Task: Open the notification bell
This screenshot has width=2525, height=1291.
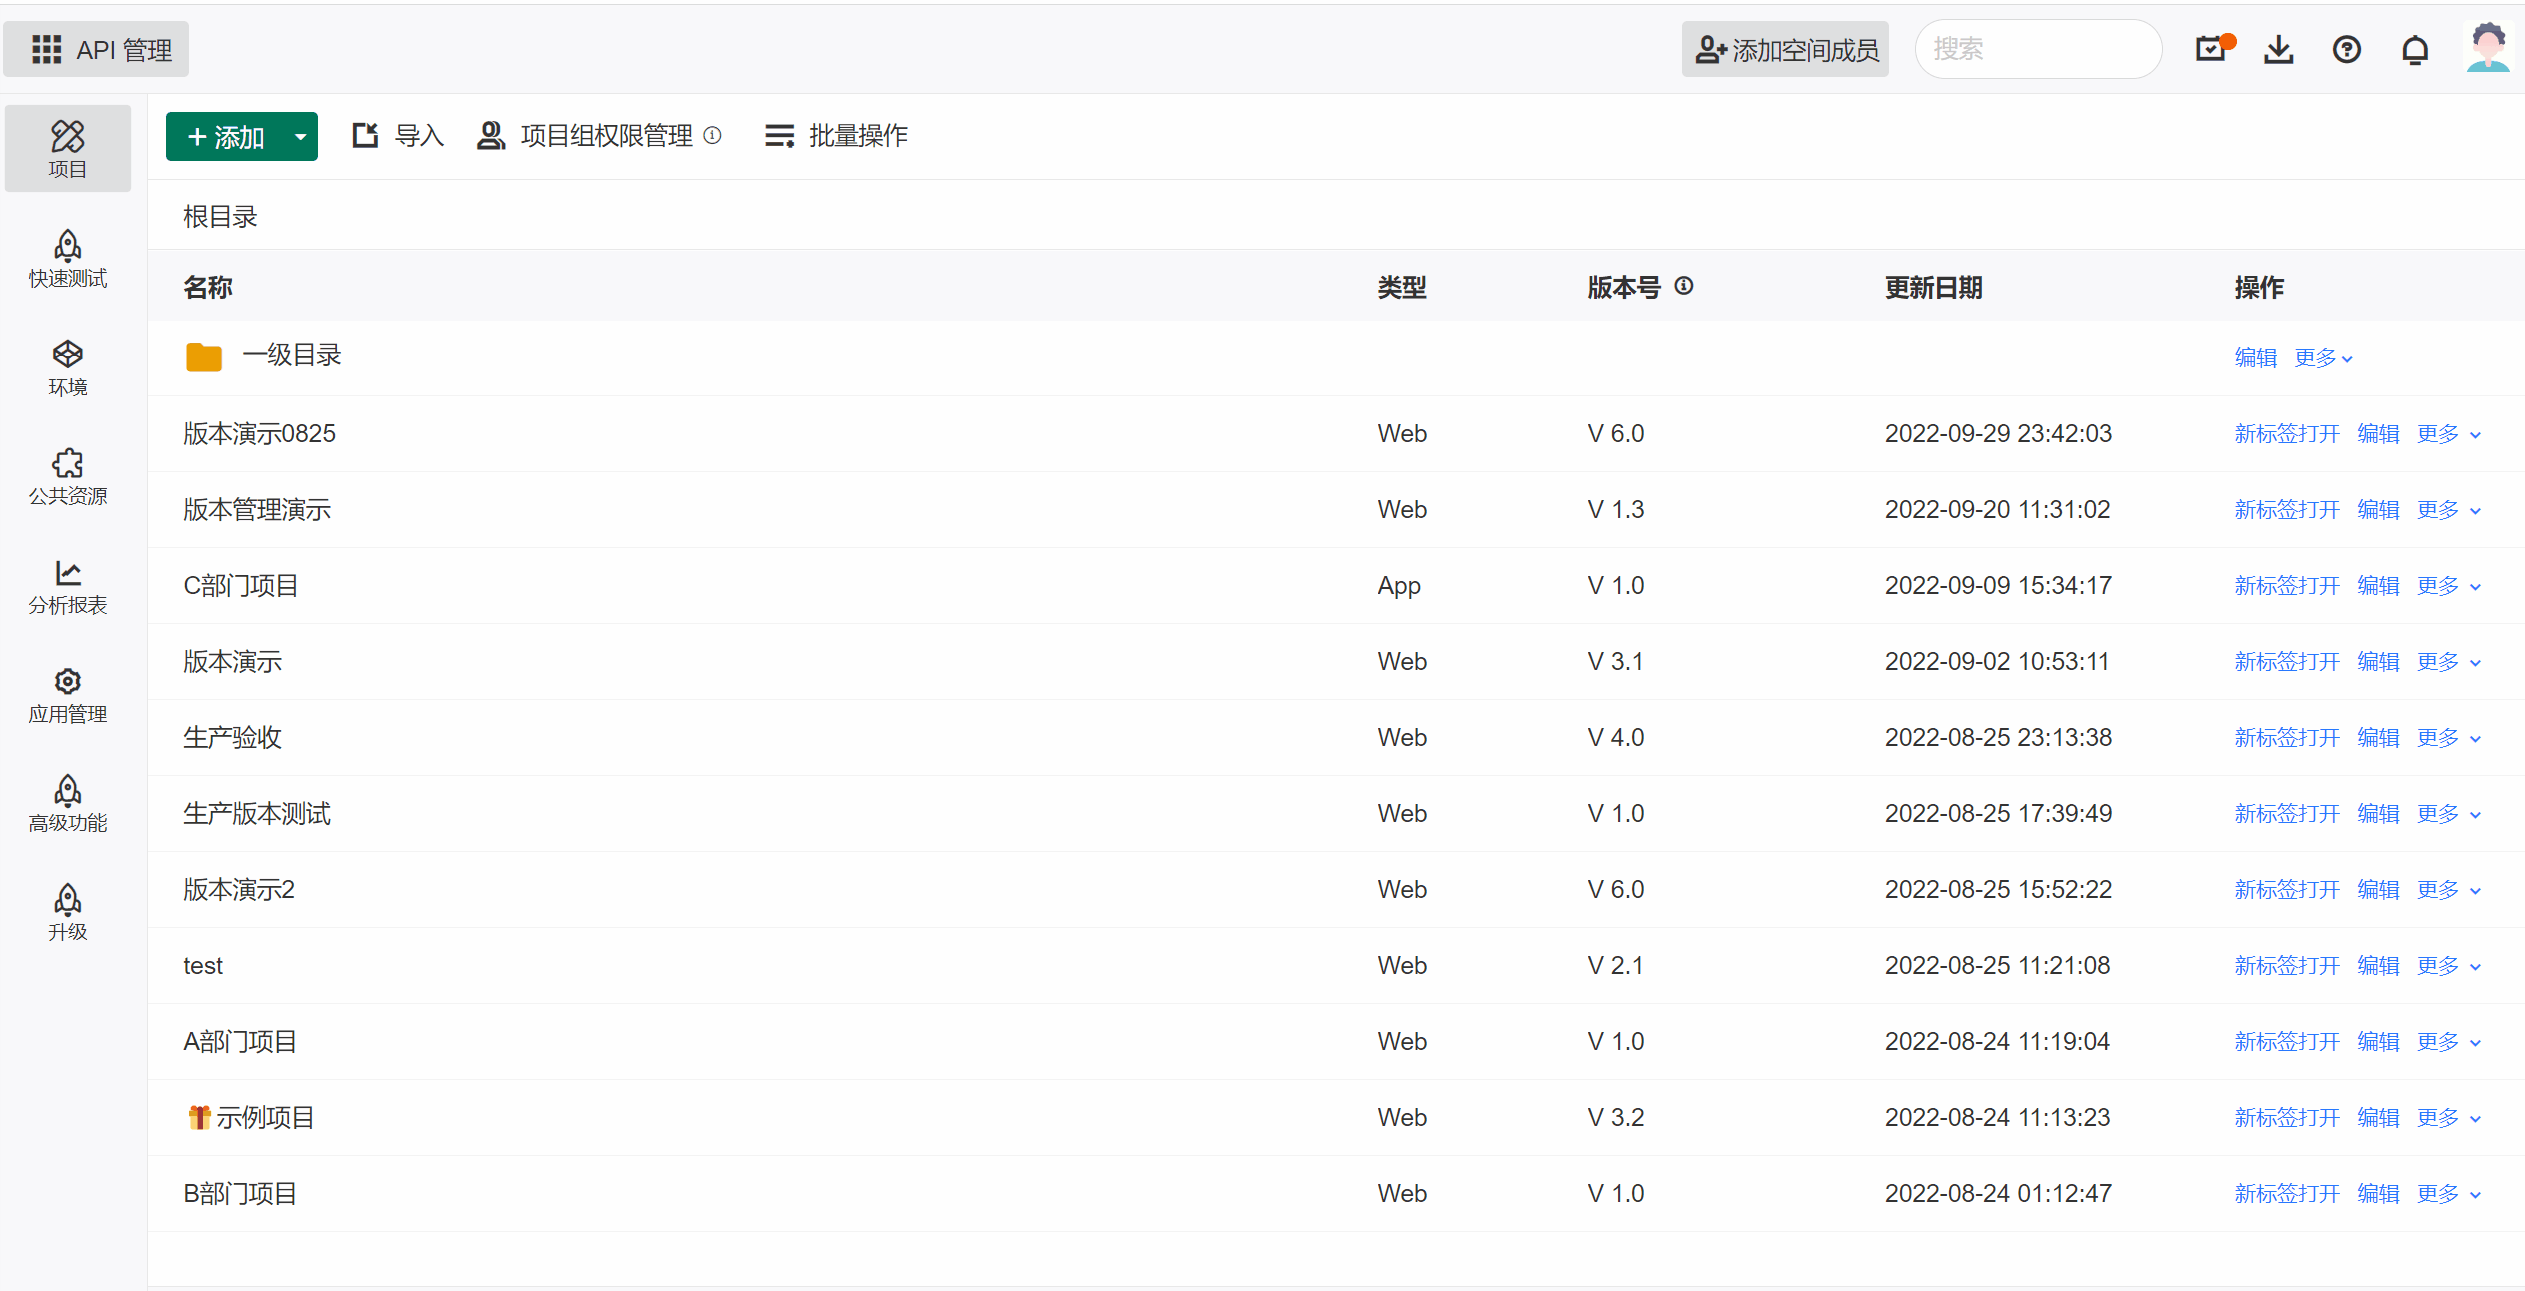Action: [2415, 48]
